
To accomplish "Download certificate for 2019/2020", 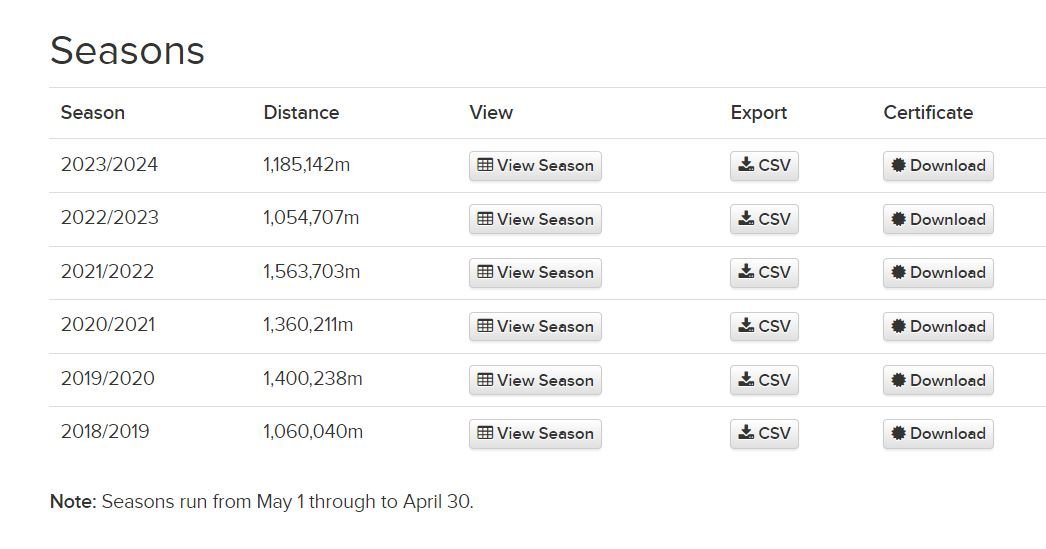I will 938,381.
